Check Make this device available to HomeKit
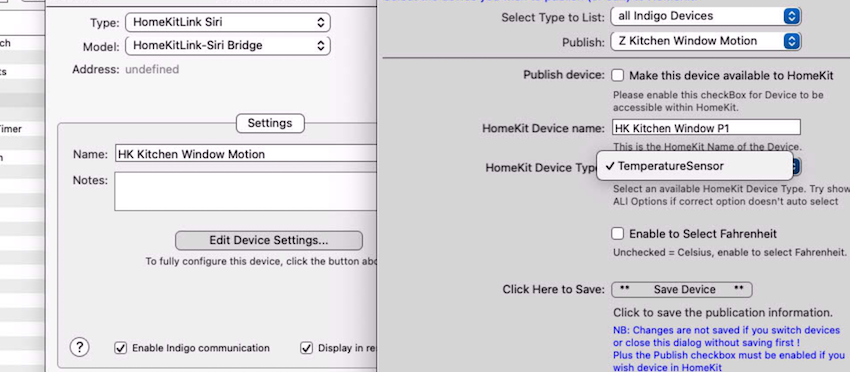Screen dimensions: 850x372 (617, 75)
